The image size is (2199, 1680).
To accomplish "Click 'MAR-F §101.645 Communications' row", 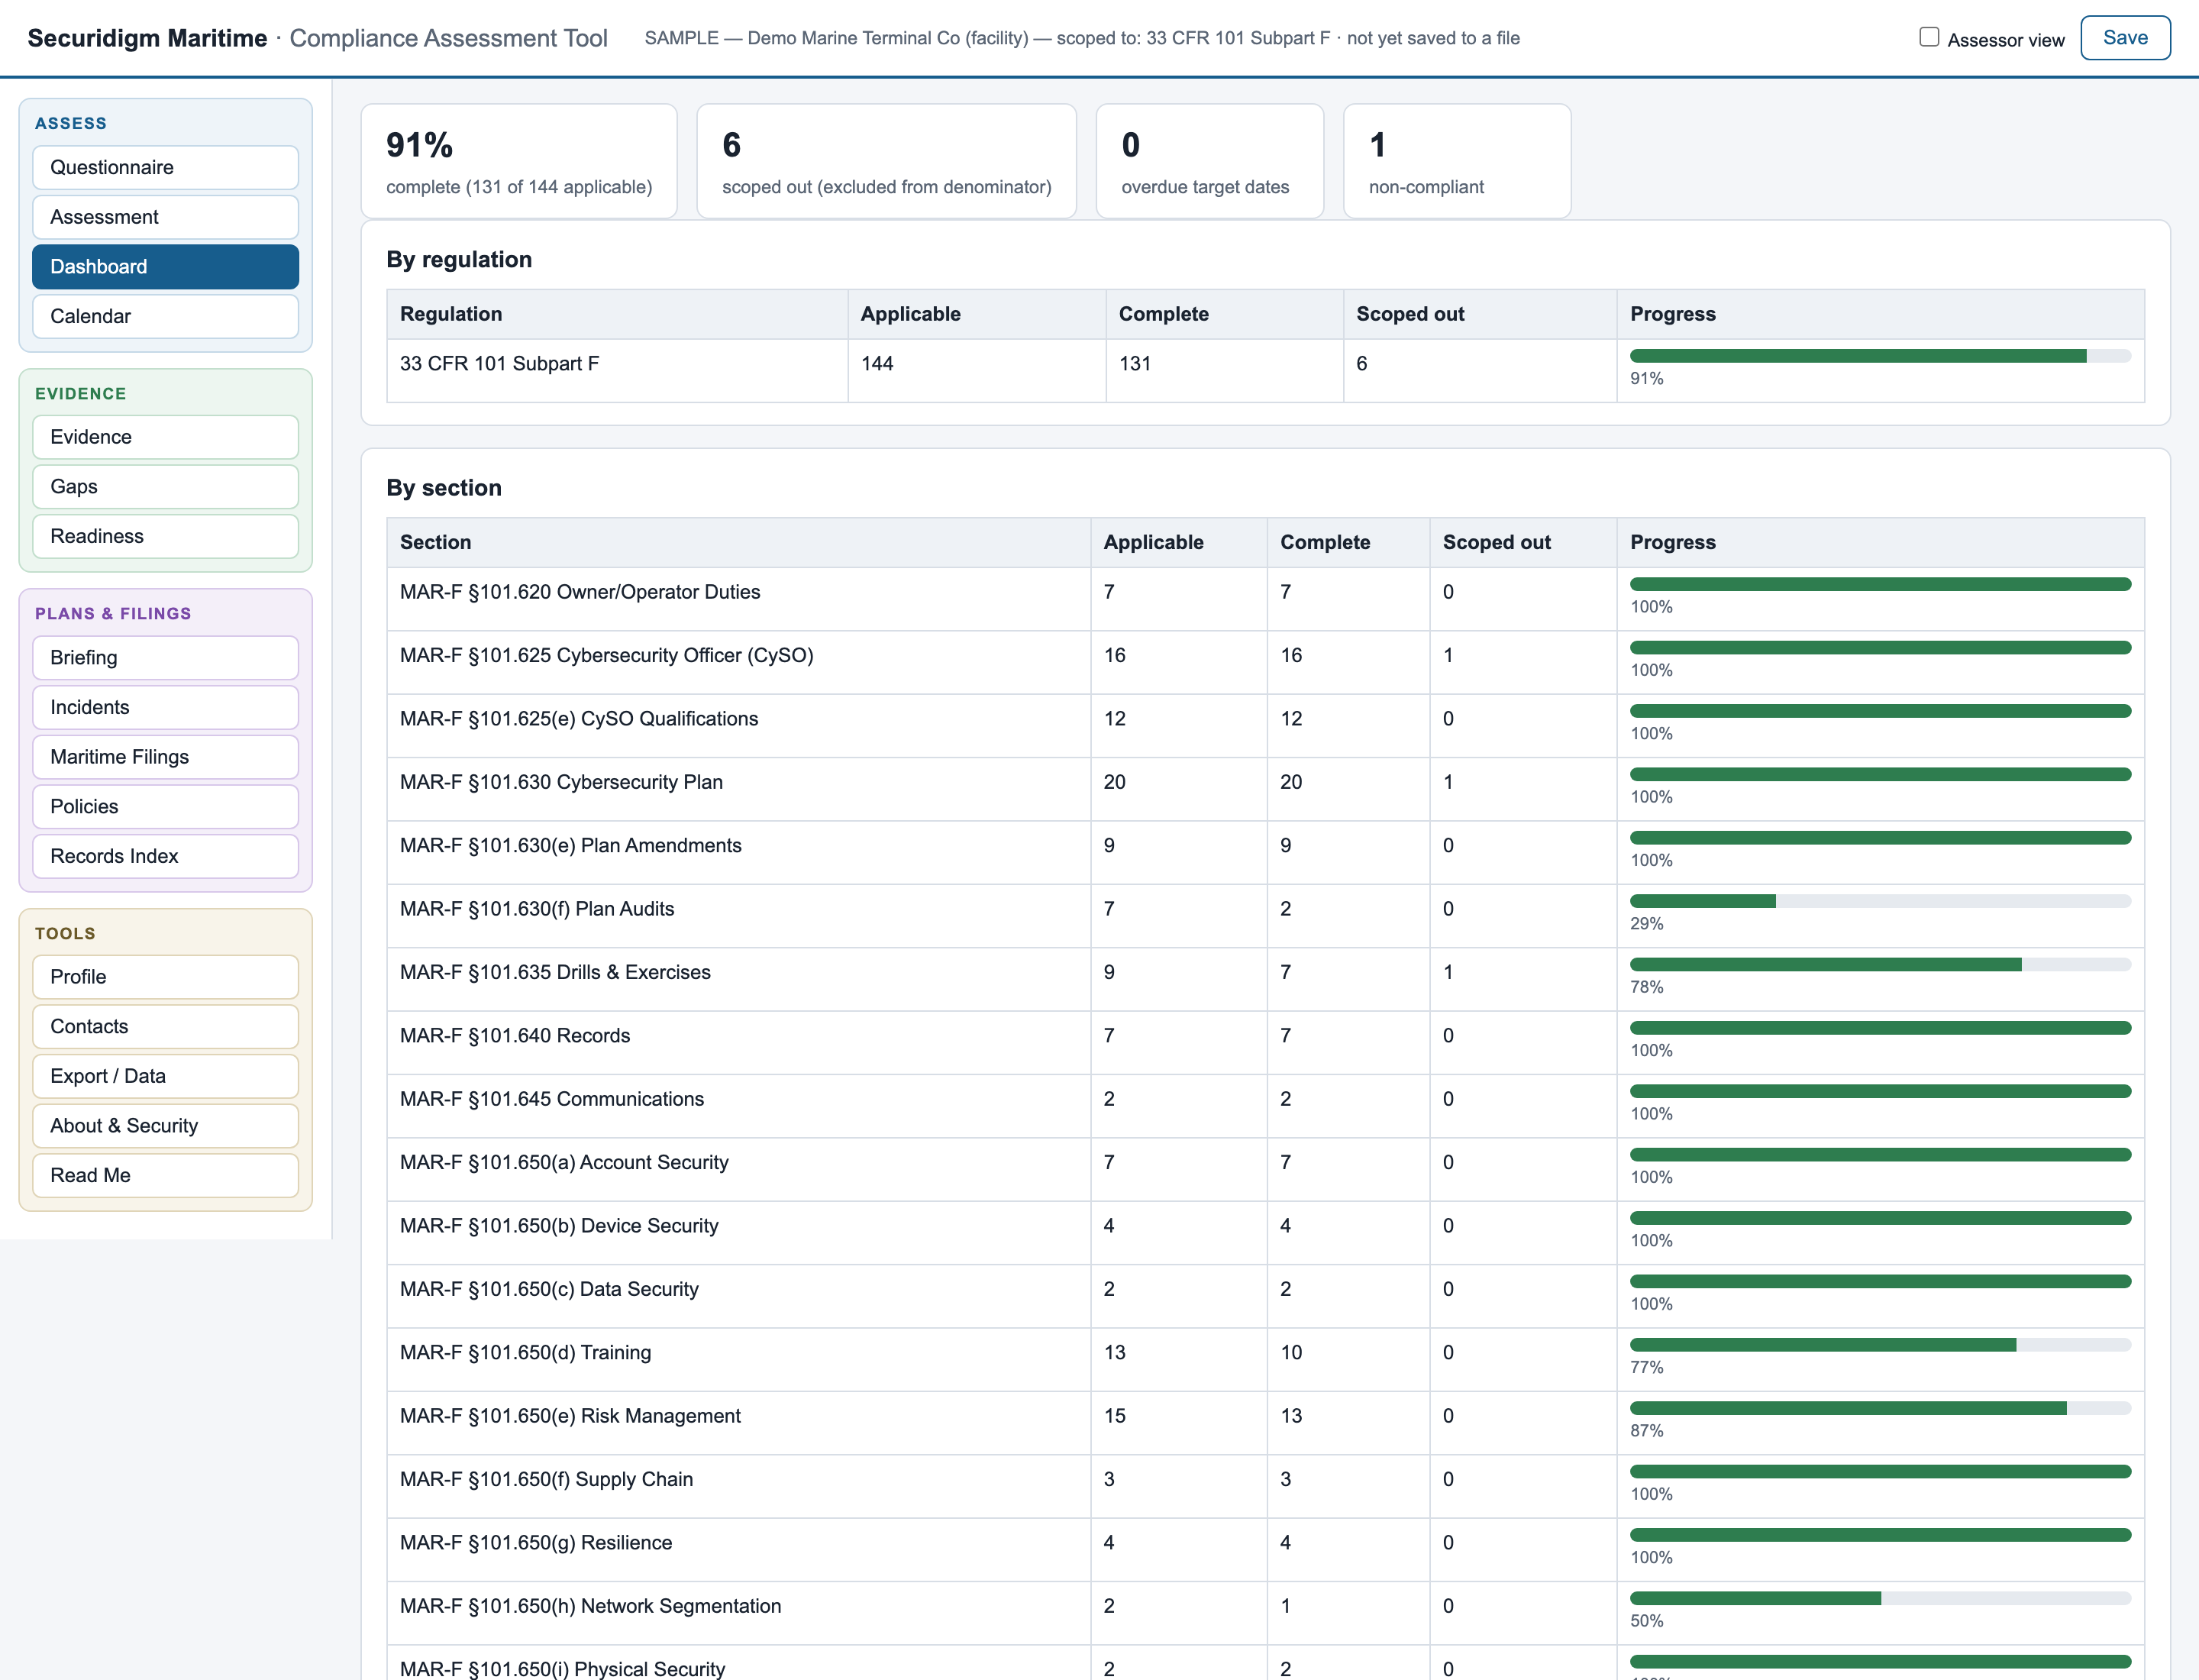I will pyautogui.click(x=1265, y=1106).
